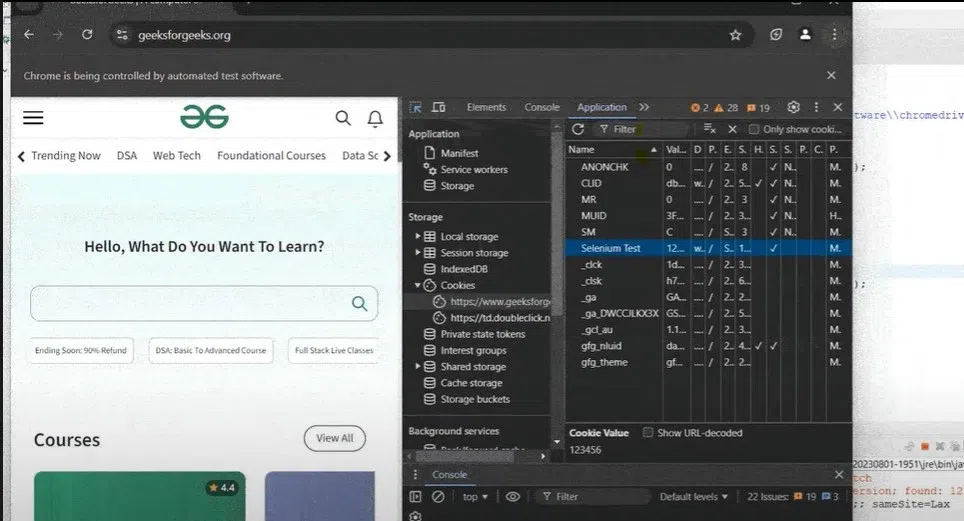The height and width of the screenshot is (521, 964).
Task: Collapse the Cookies tree node
Action: tap(417, 285)
